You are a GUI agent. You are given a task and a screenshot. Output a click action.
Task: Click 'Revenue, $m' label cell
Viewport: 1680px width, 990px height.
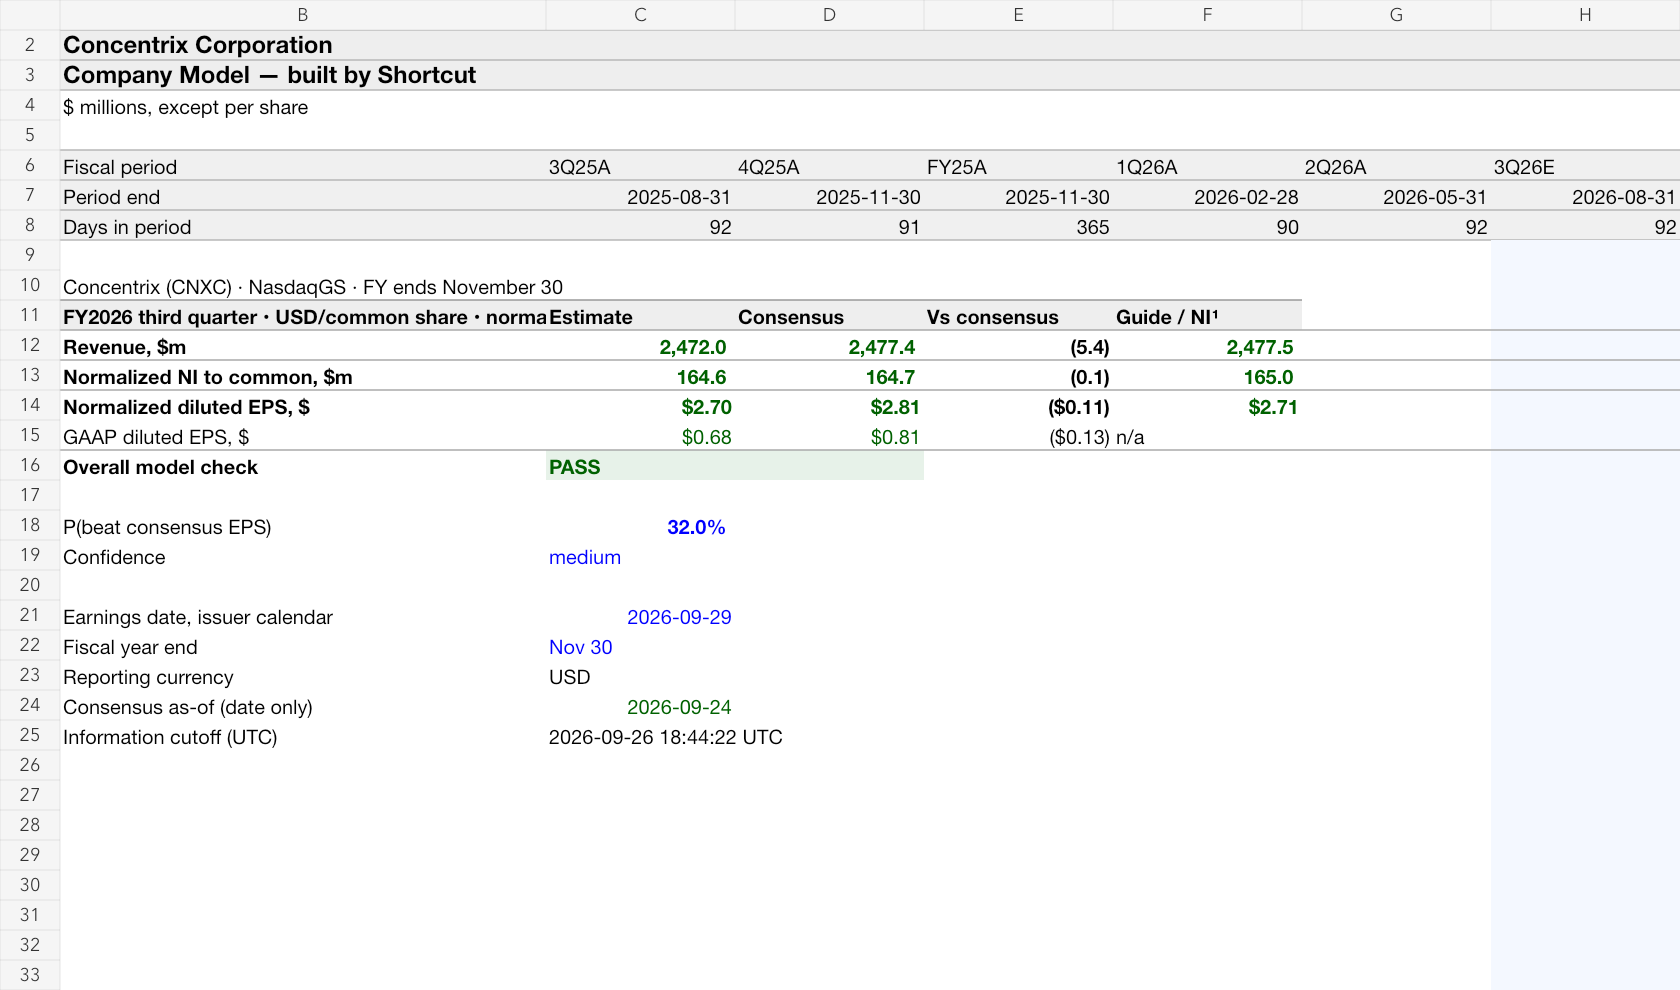click(x=302, y=346)
